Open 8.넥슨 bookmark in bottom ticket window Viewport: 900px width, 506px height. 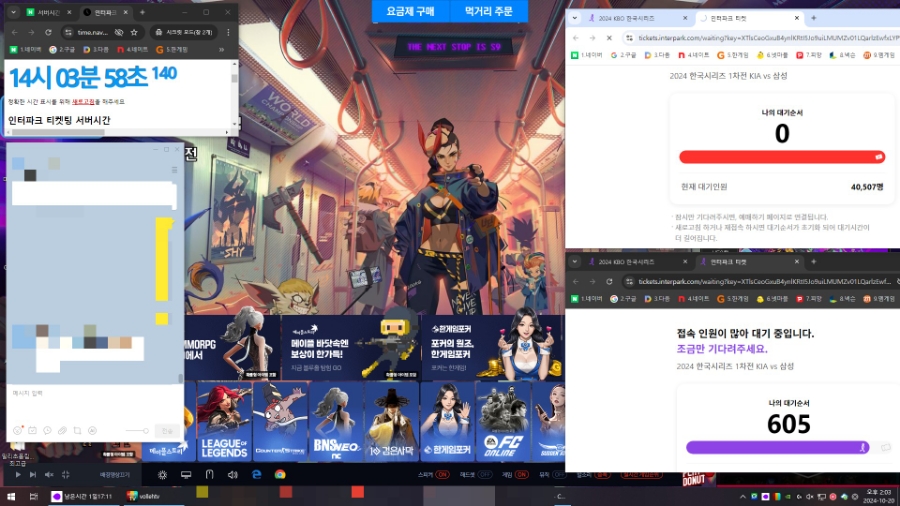click(x=843, y=299)
